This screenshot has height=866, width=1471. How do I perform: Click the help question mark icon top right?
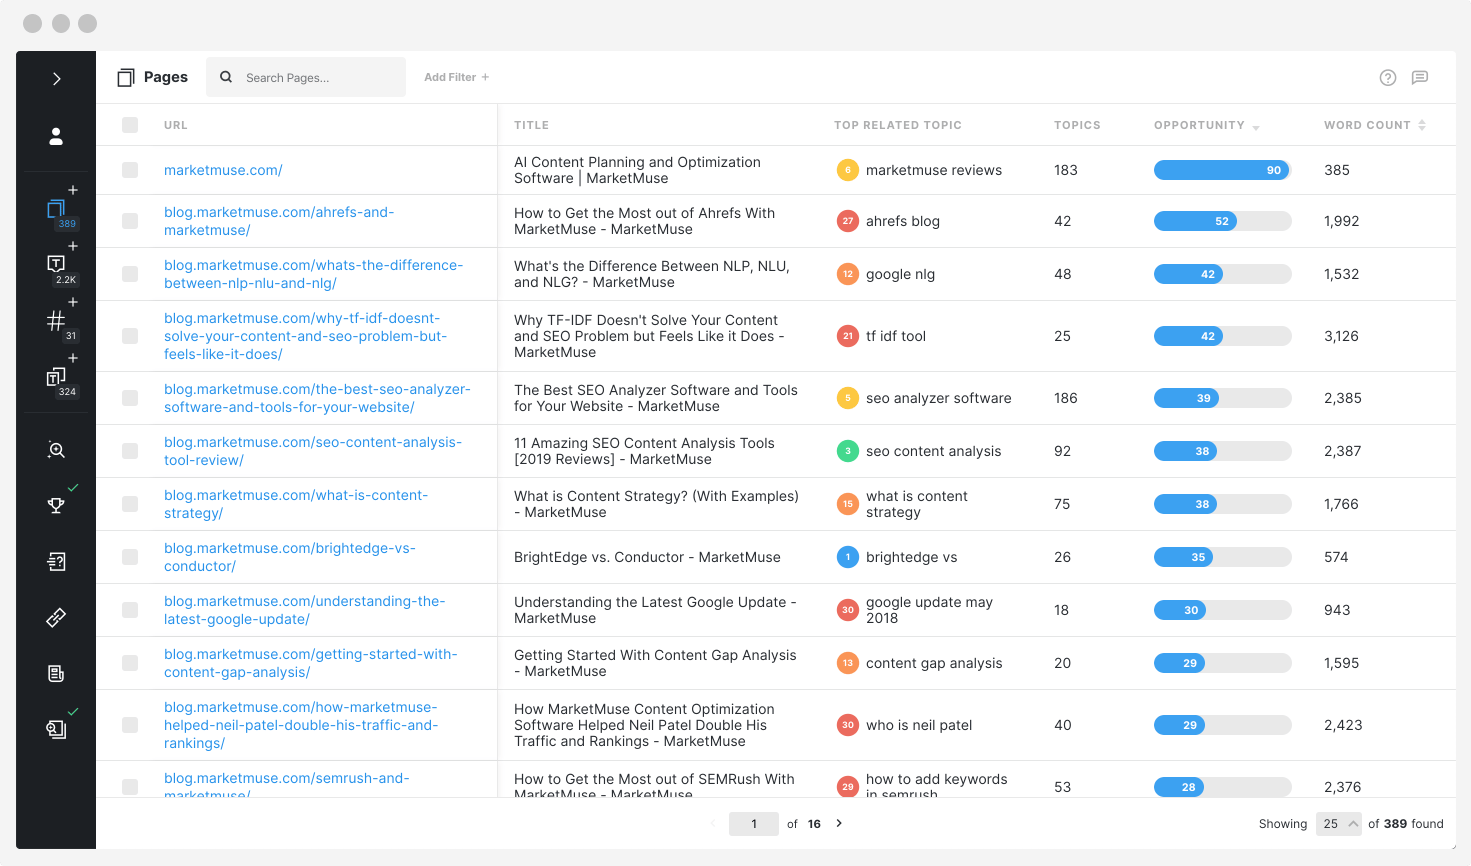tap(1388, 77)
